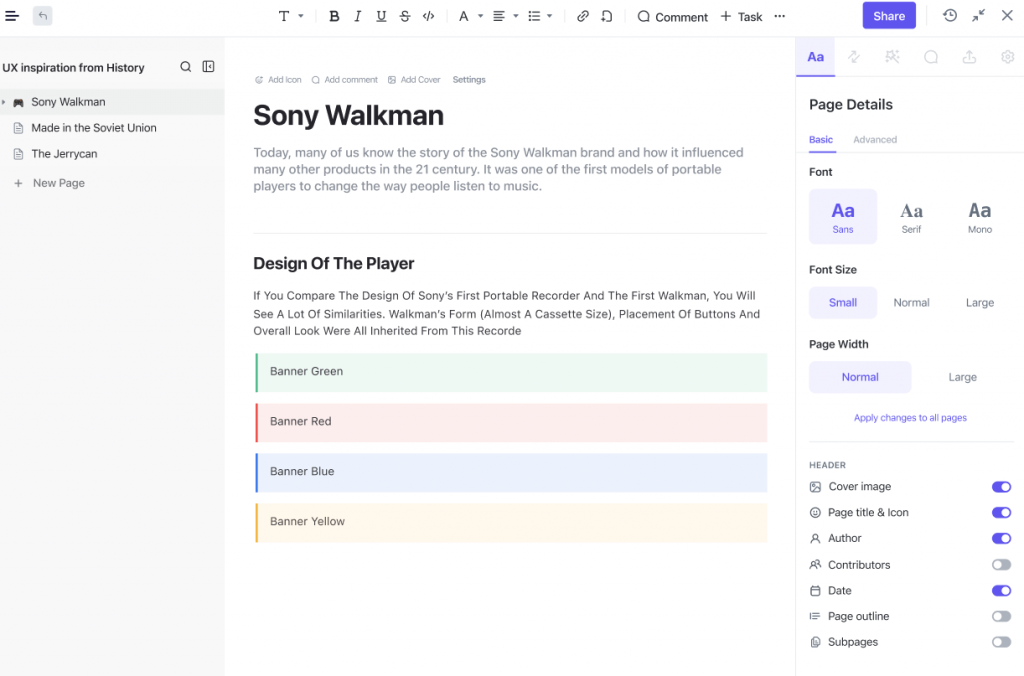Screen dimensions: 1024x676
Task: Open the text style dropdown arrow
Action: 301,16
